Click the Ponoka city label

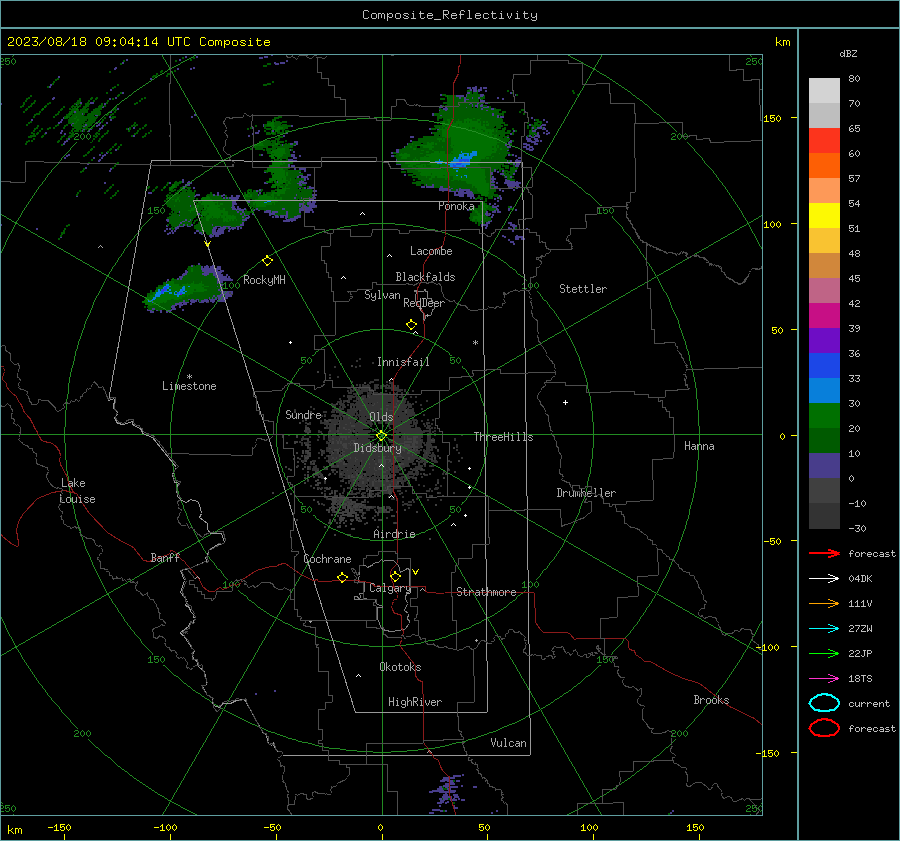coord(456,206)
